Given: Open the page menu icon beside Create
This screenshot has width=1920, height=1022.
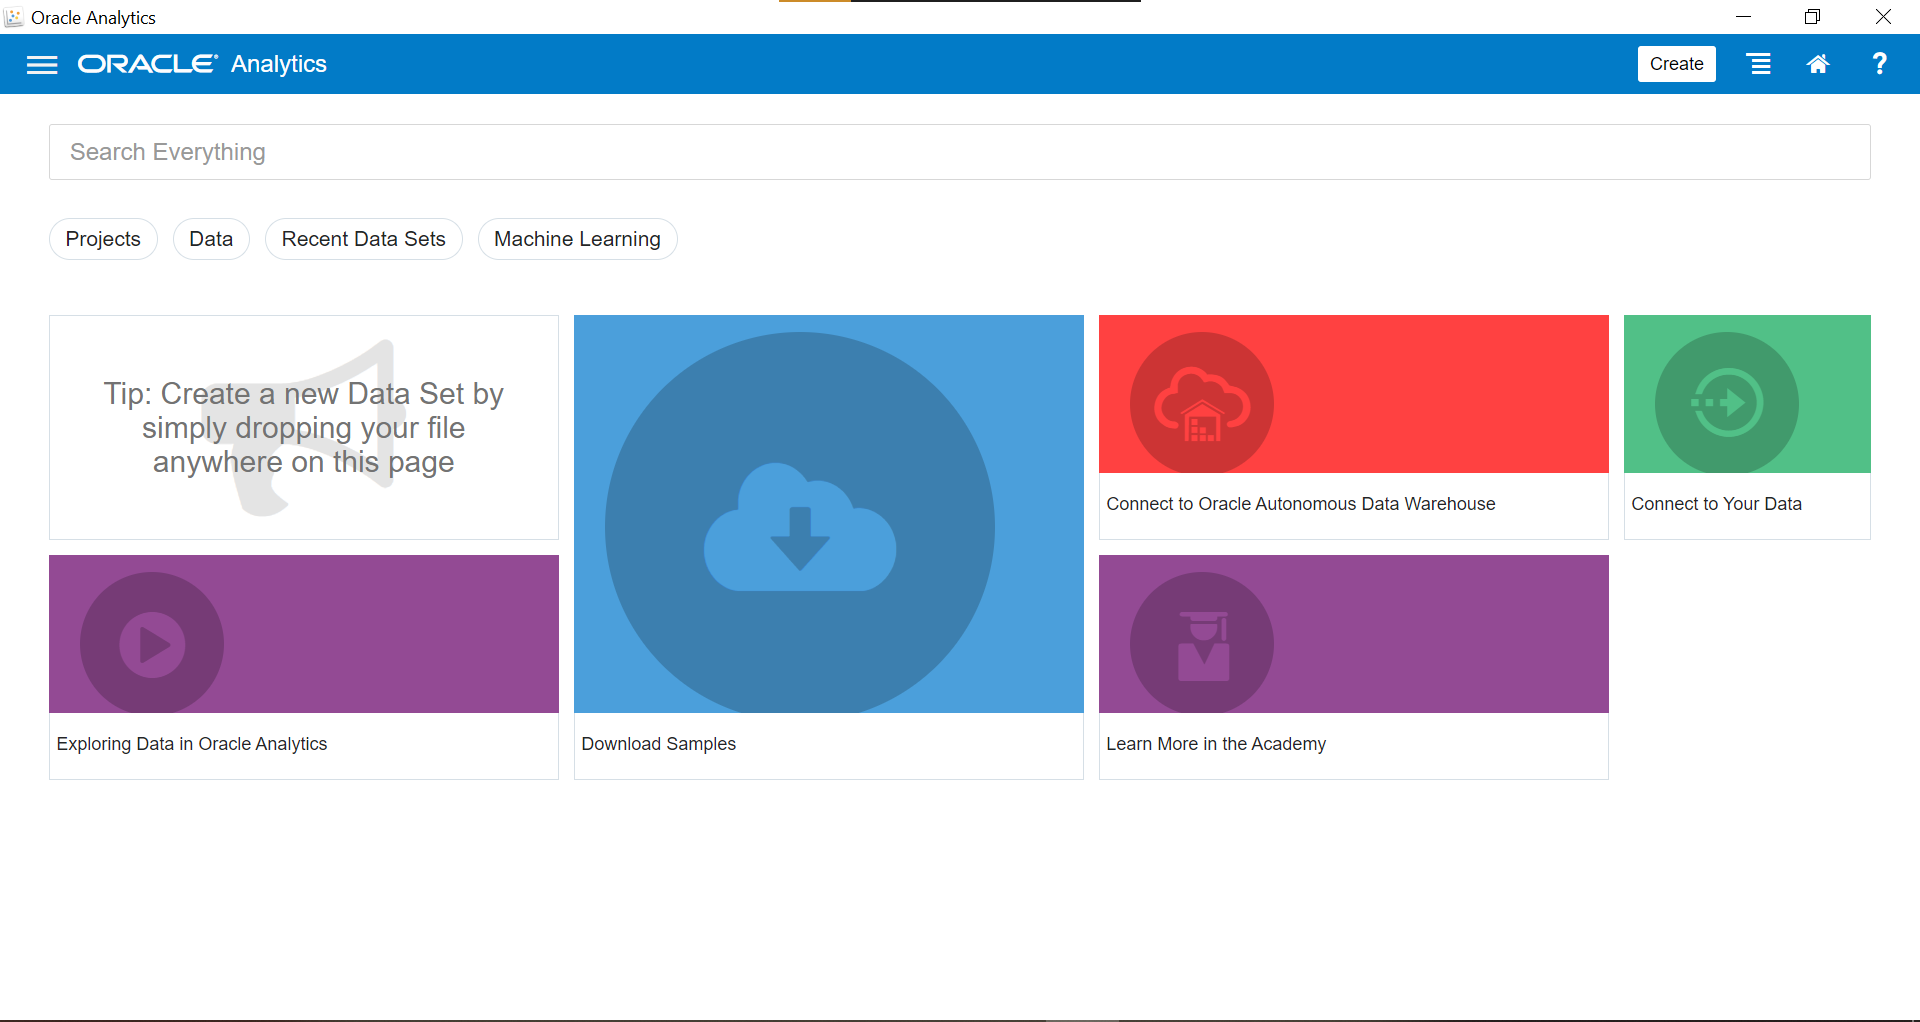Looking at the screenshot, I should [x=1759, y=64].
